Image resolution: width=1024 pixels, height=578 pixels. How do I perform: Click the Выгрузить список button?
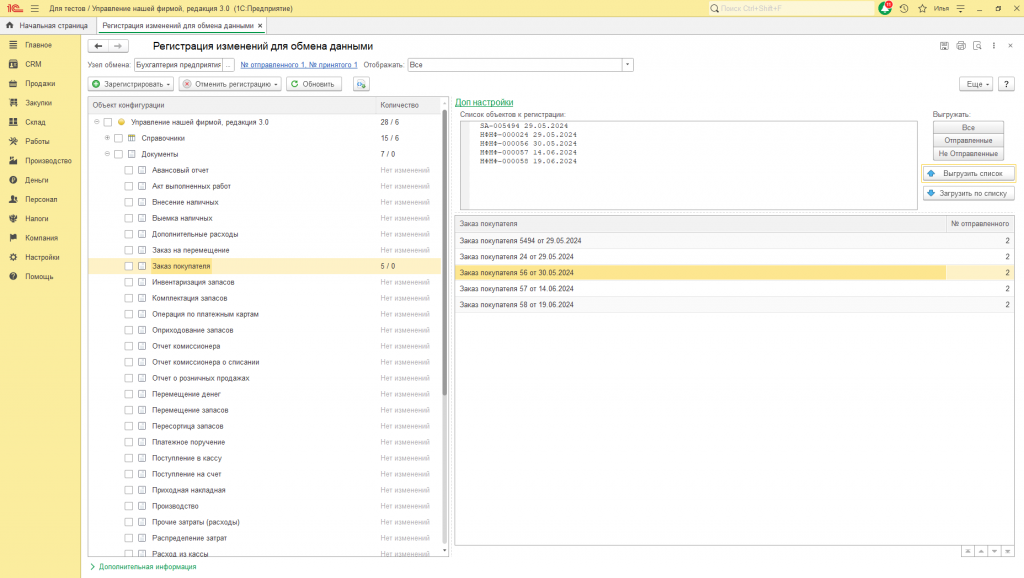coord(968,174)
